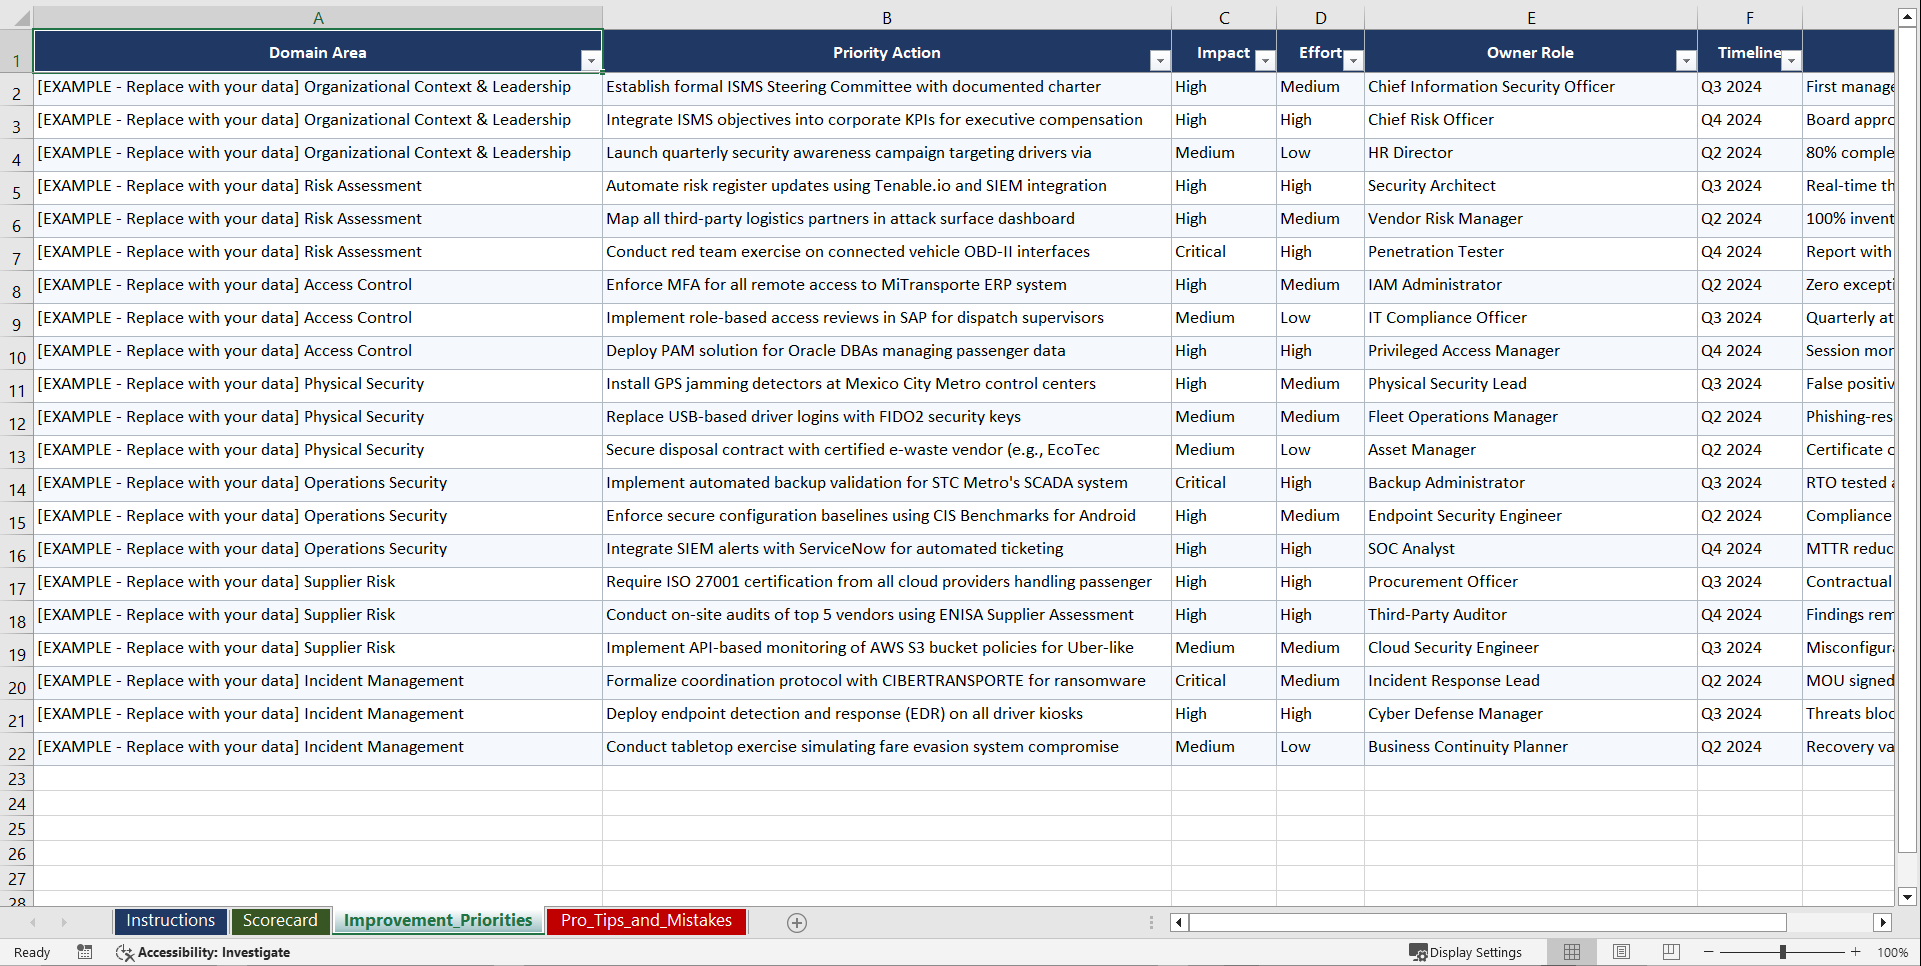Image resolution: width=1921 pixels, height=966 pixels.
Task: Open the Pro_Tips_and_Mistakes sheet tab
Action: point(645,920)
